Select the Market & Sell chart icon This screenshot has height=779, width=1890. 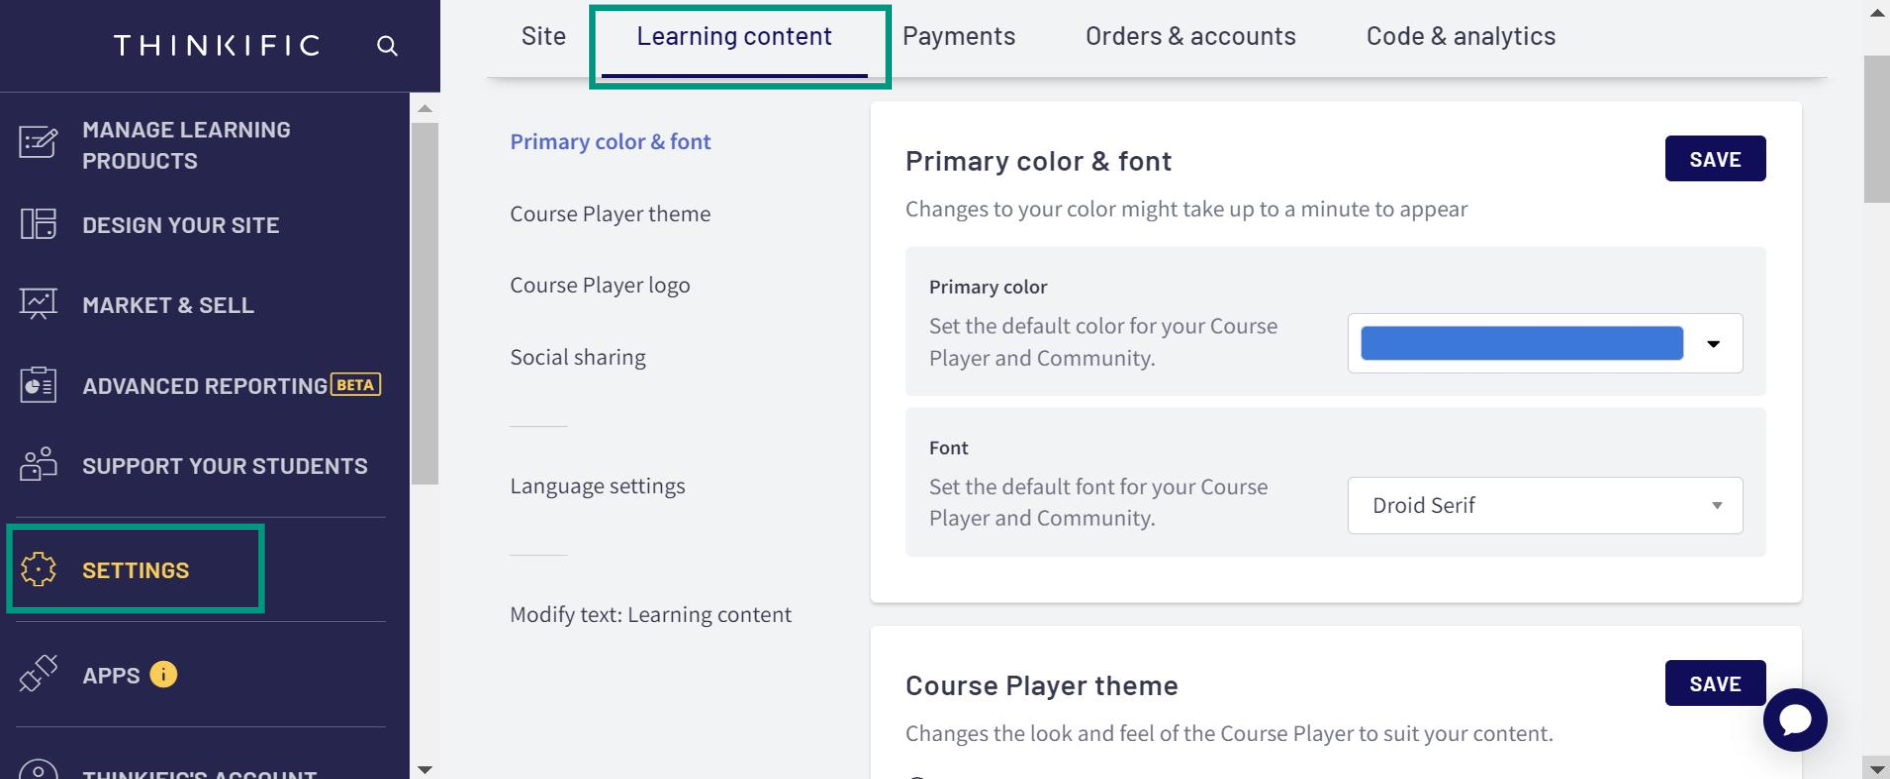(38, 303)
